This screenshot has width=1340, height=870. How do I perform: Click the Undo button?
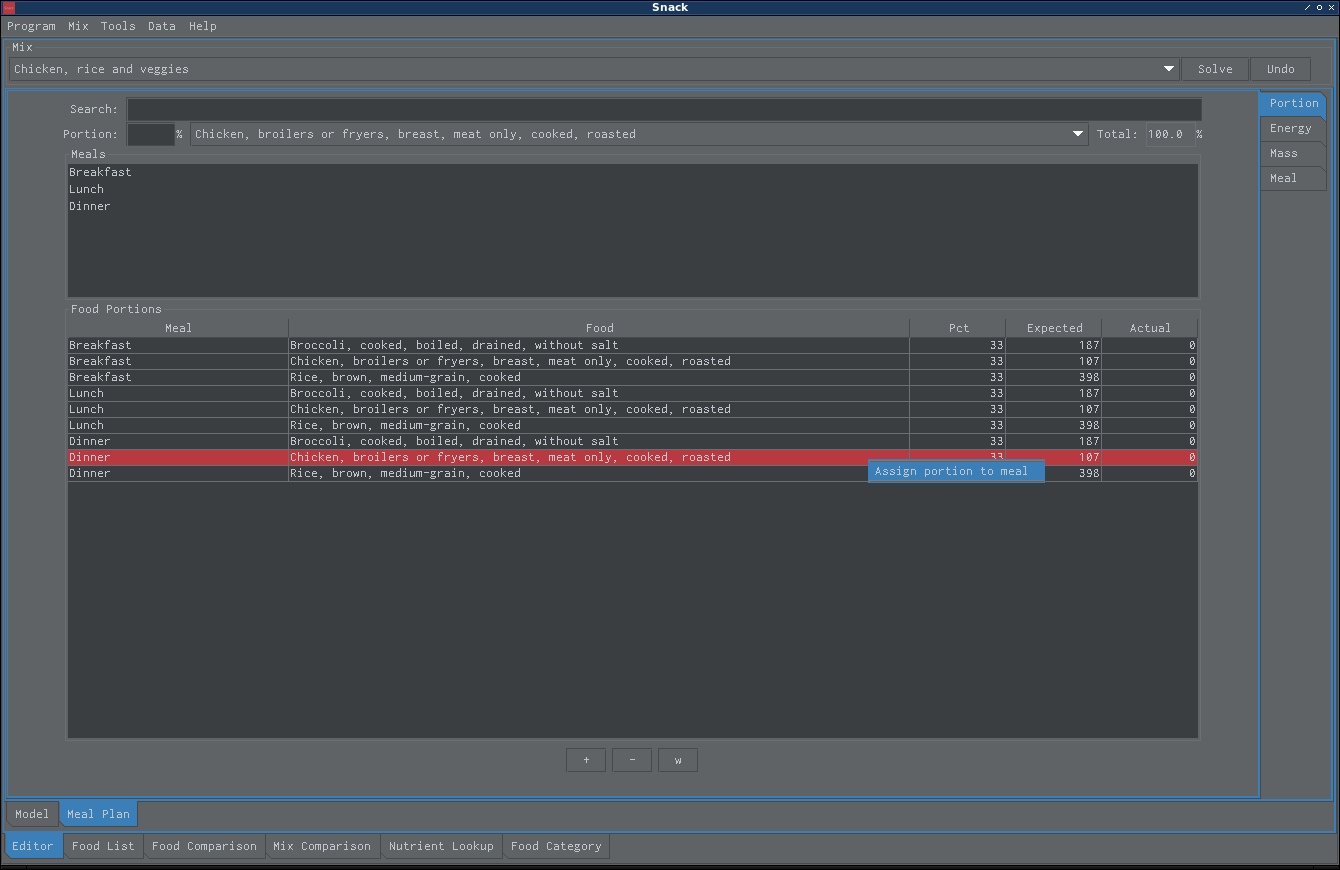tap(1280, 69)
